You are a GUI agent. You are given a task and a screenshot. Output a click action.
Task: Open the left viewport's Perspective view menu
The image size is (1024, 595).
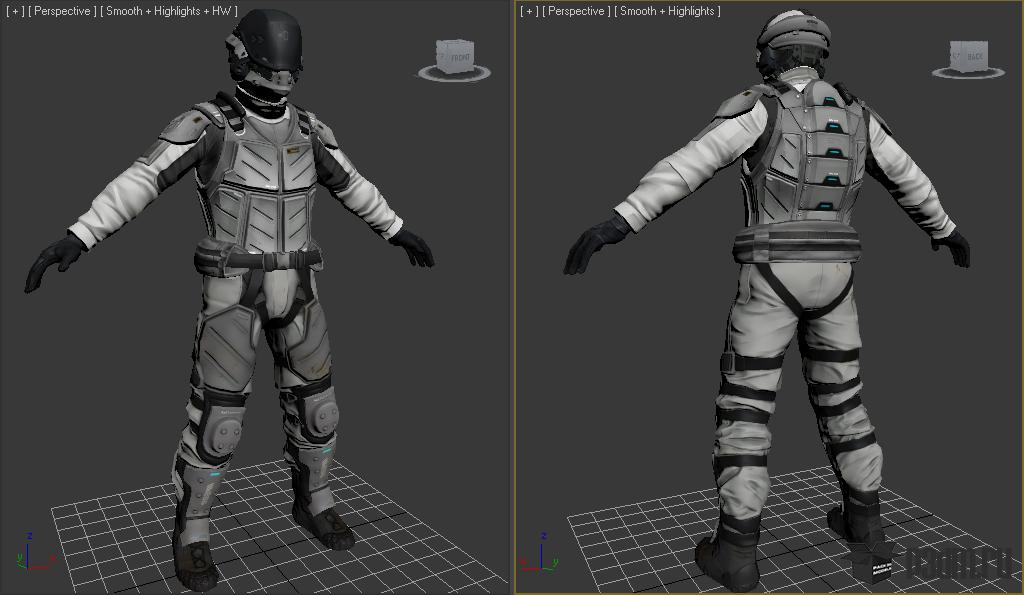(62, 11)
